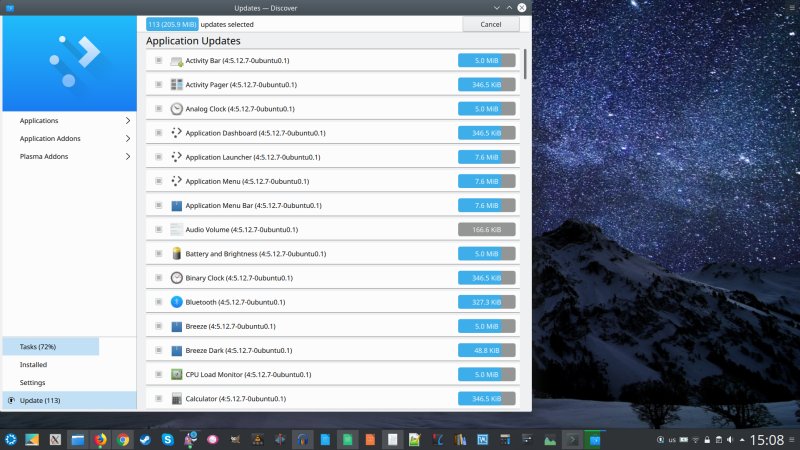Open Steam from the taskbar
The height and width of the screenshot is (450, 800).
145,439
